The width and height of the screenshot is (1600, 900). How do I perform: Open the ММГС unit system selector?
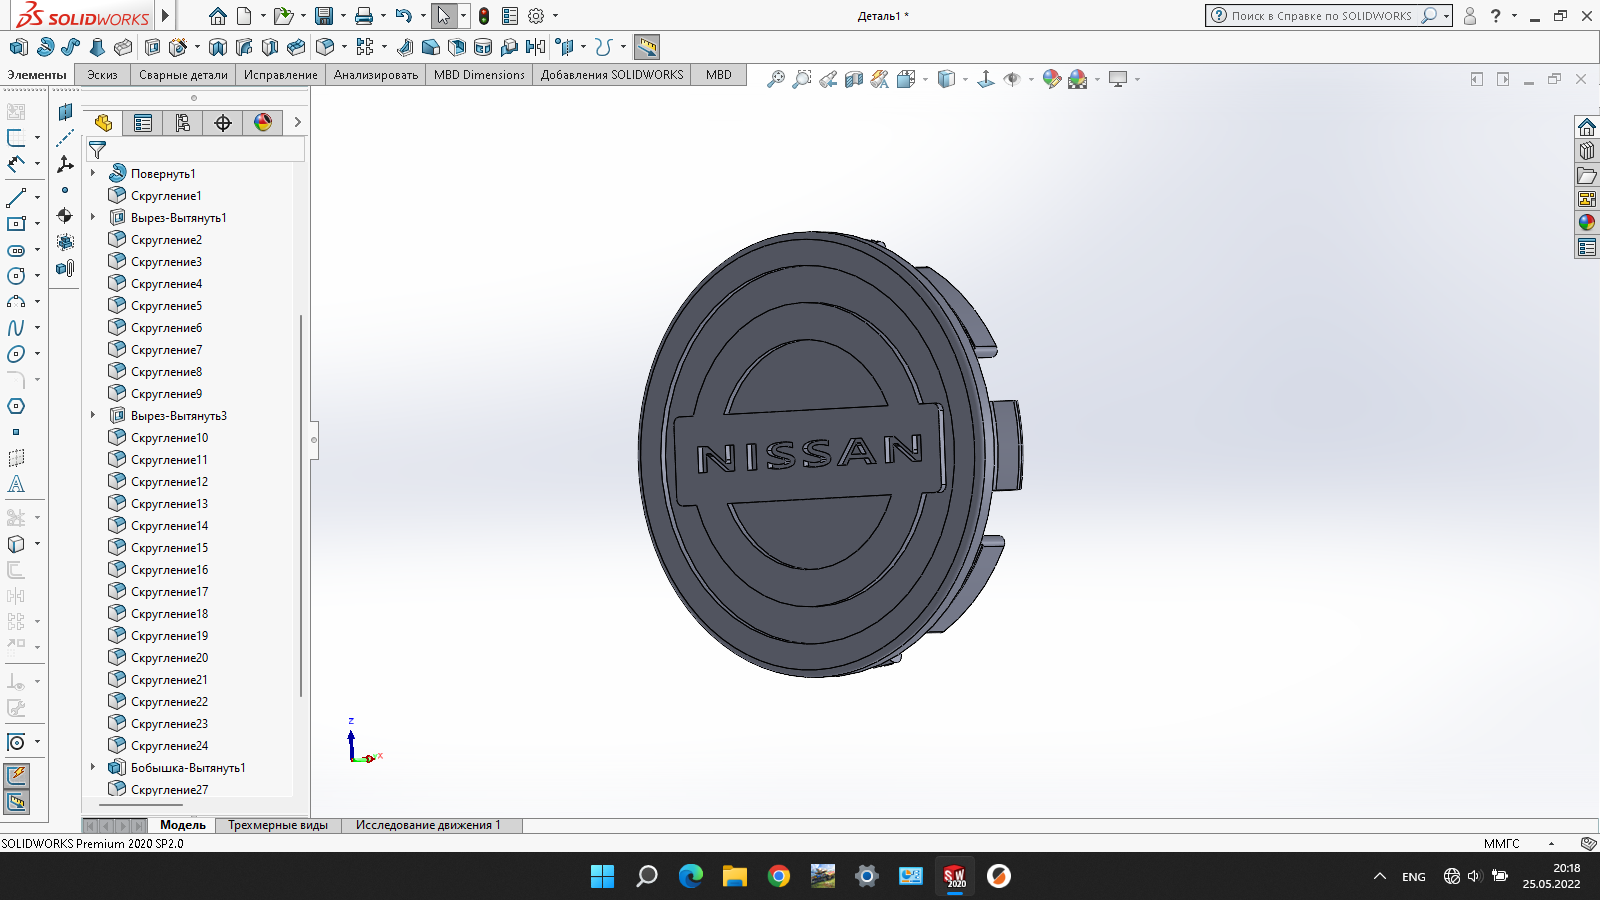pos(1502,843)
